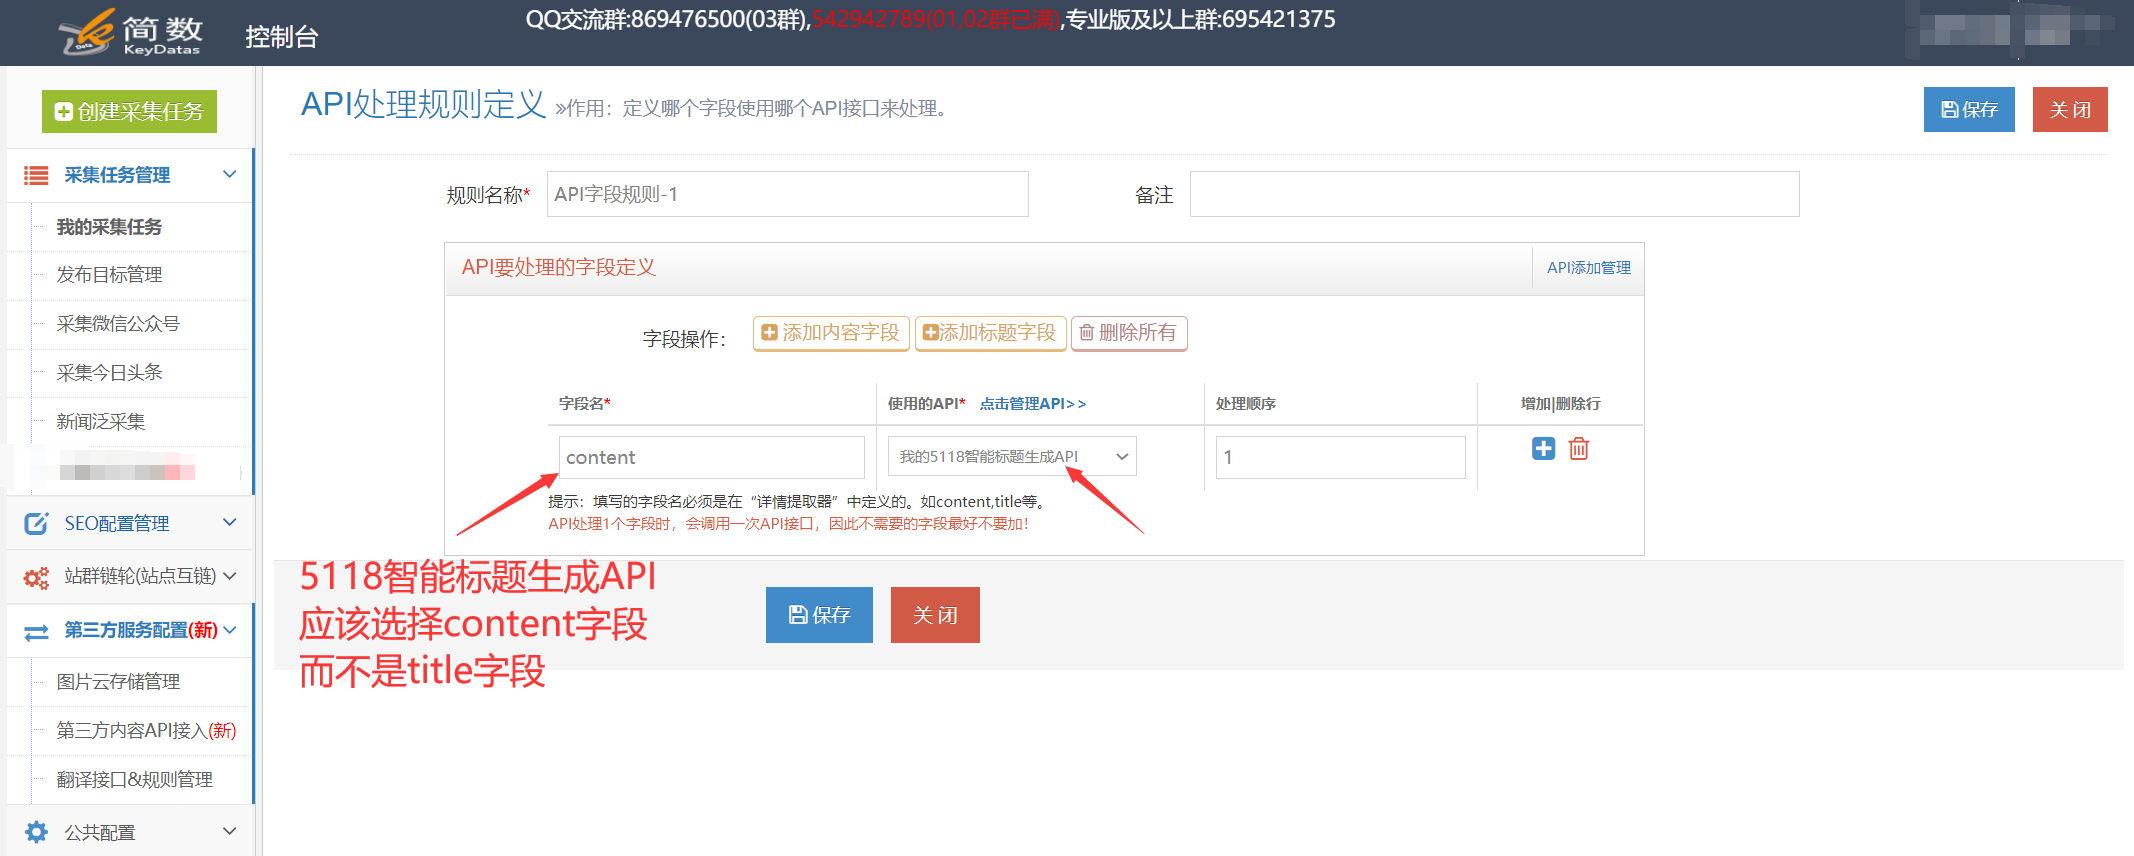Click the 采集任务管理 list icon
Screen dimensions: 2134x856
tap(36, 176)
